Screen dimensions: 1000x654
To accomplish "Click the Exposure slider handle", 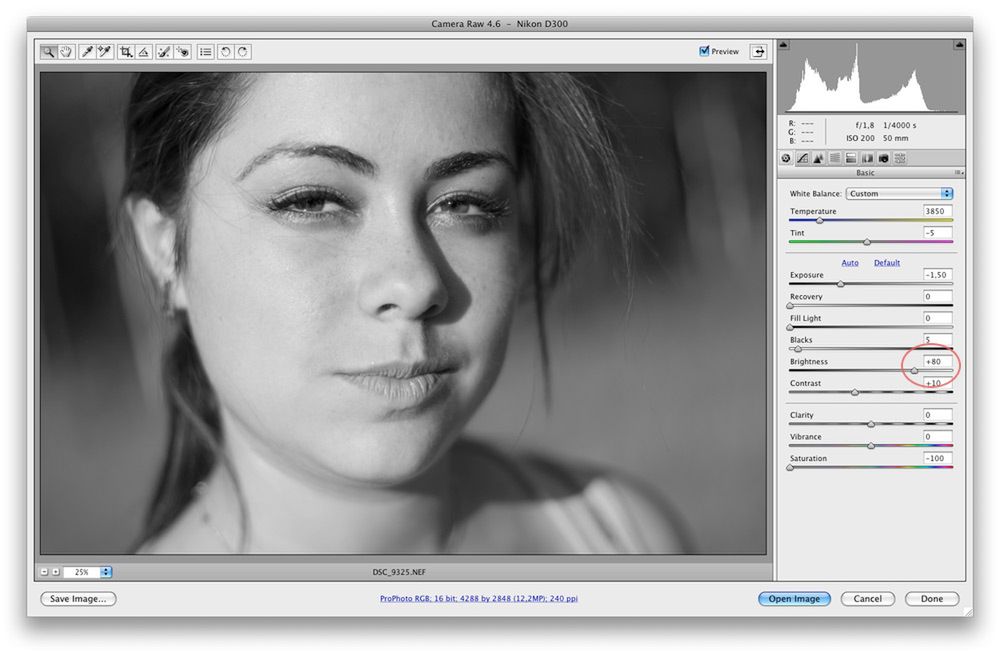I will point(841,285).
